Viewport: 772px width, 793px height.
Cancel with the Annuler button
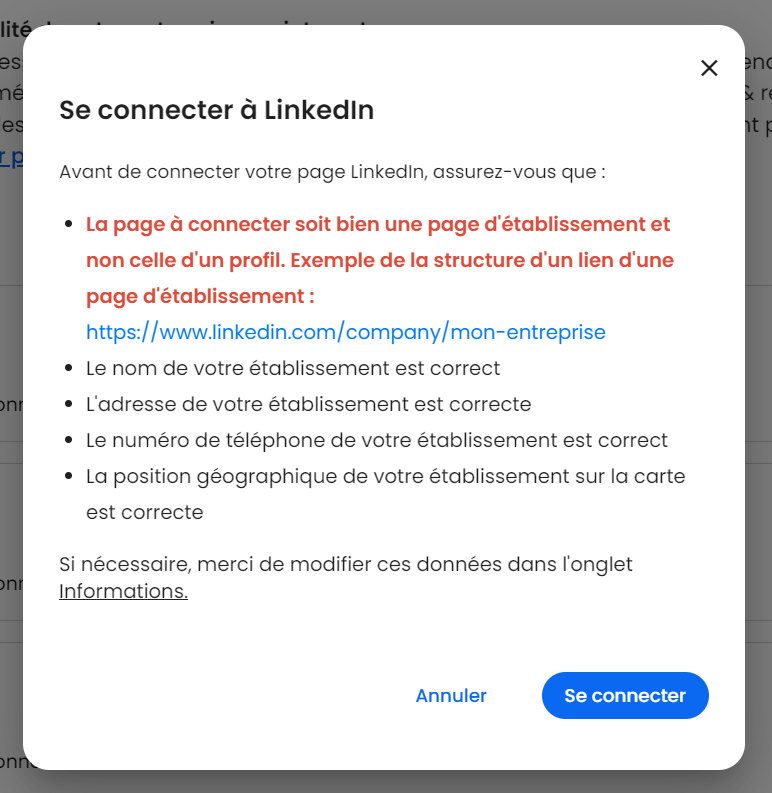[451, 695]
